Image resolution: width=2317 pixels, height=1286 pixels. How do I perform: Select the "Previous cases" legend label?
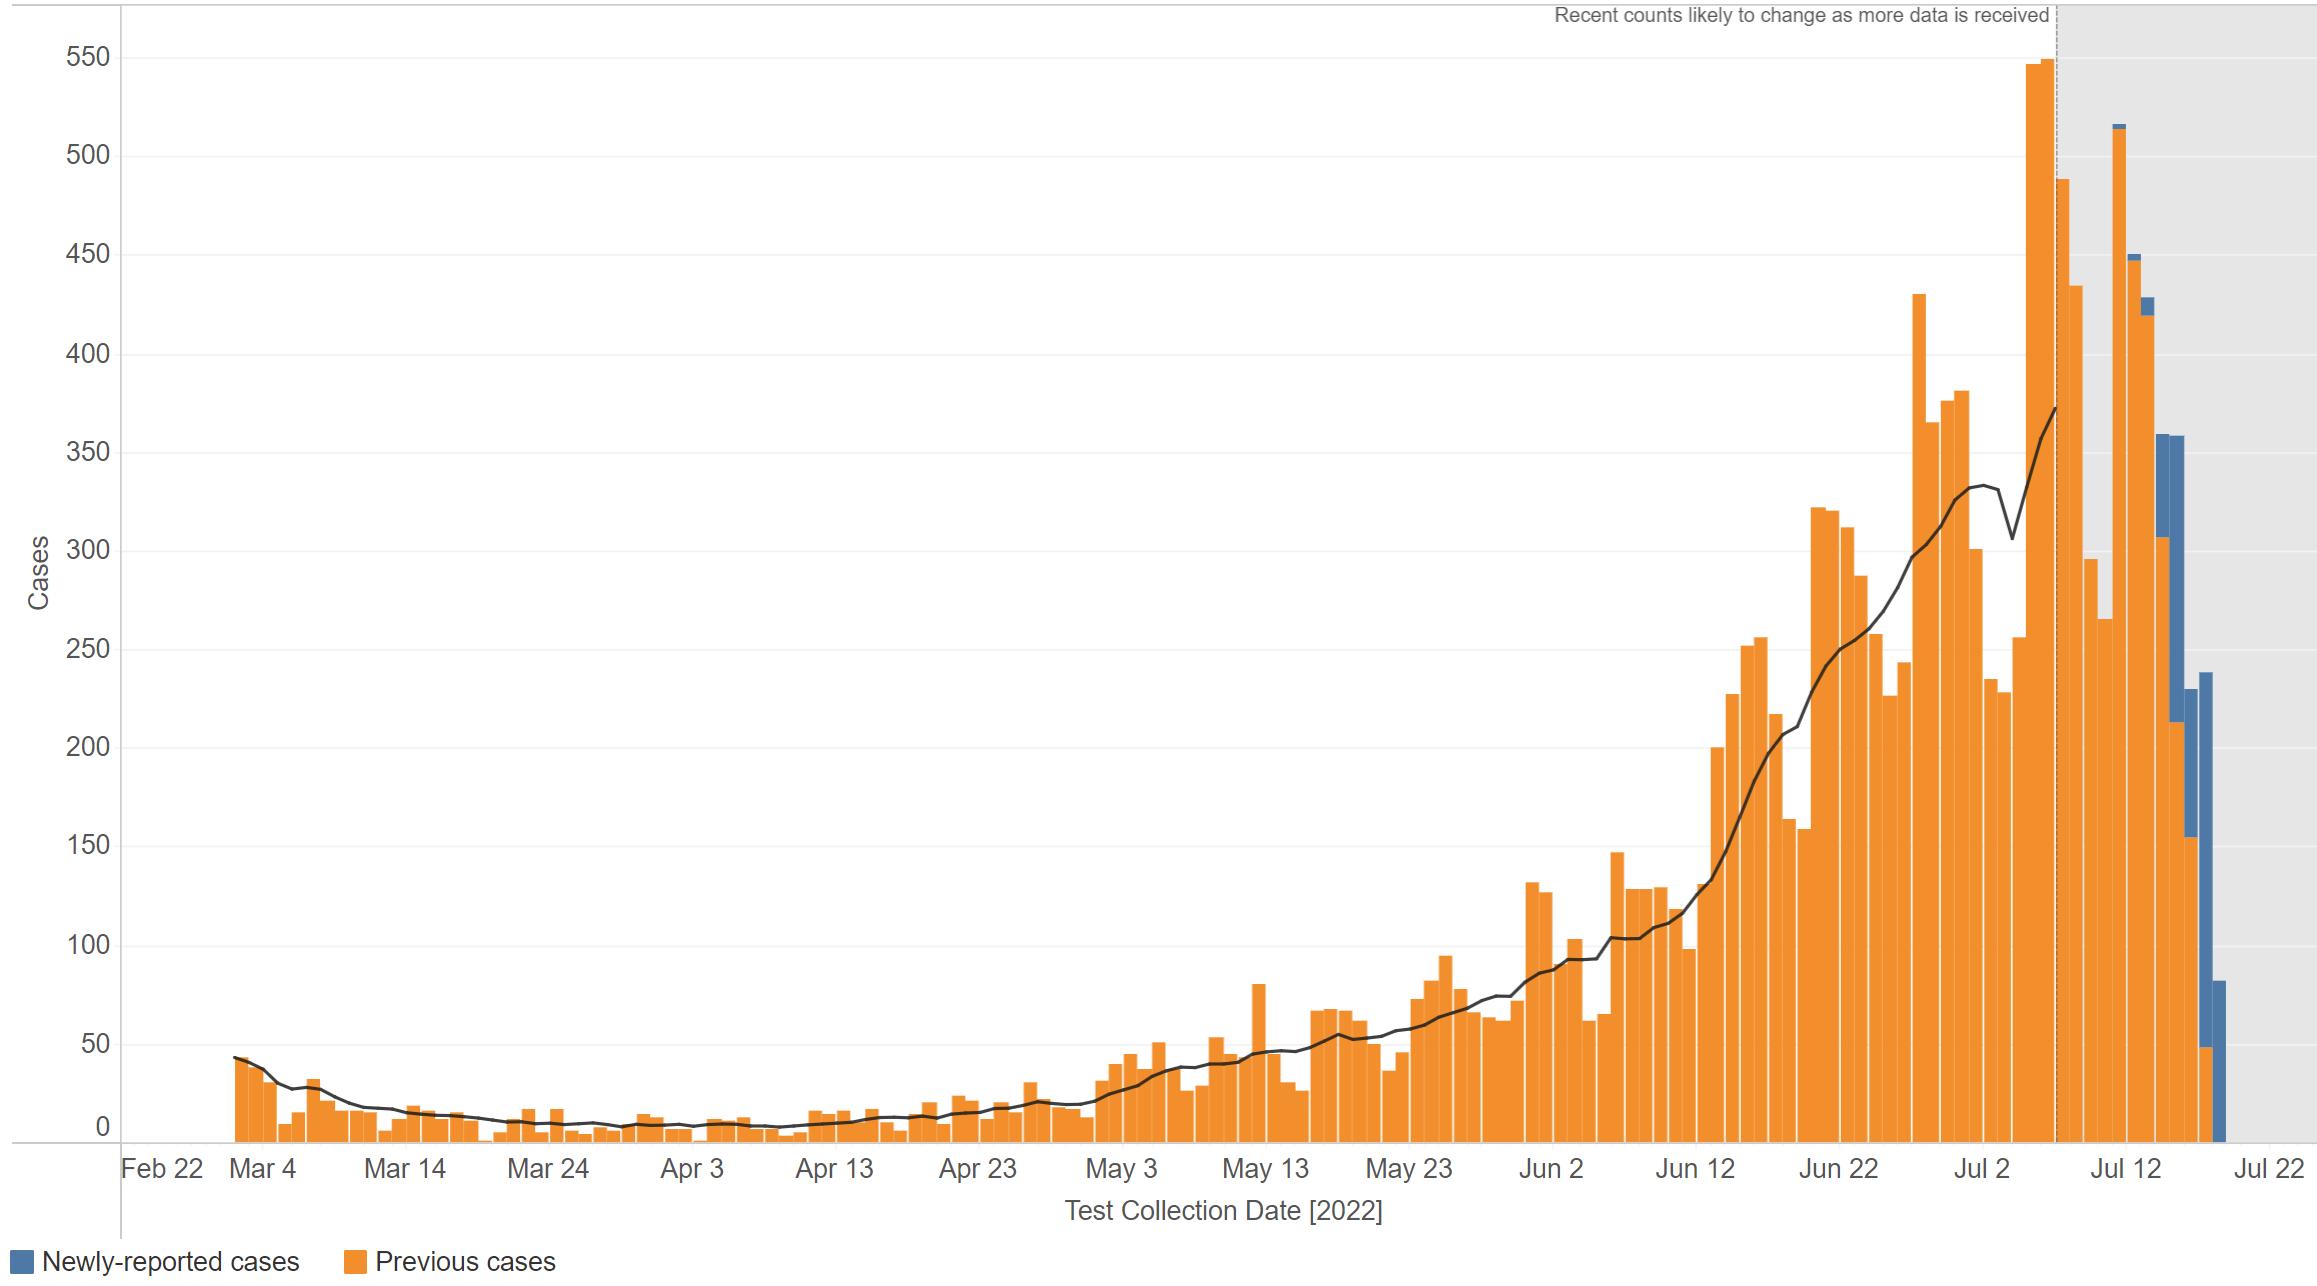click(465, 1262)
